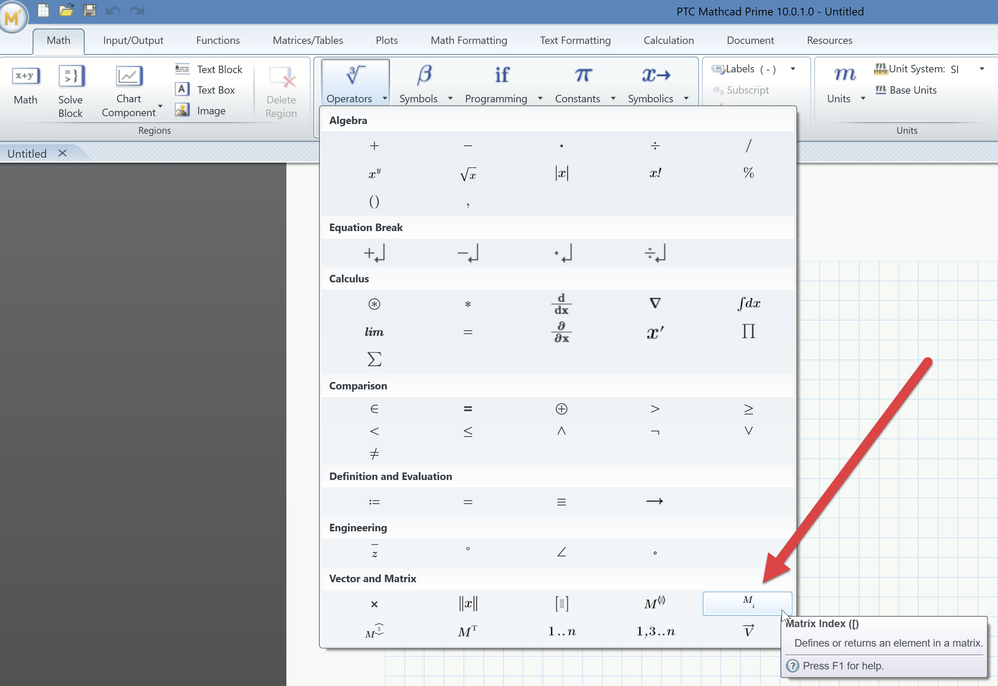Click the Solve Block button

[x=71, y=92]
